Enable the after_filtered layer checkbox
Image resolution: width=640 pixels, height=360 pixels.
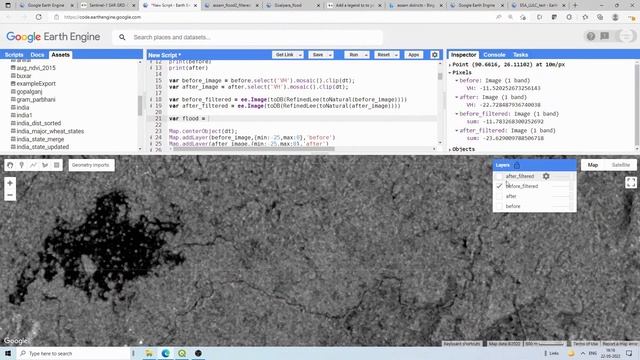(x=499, y=176)
